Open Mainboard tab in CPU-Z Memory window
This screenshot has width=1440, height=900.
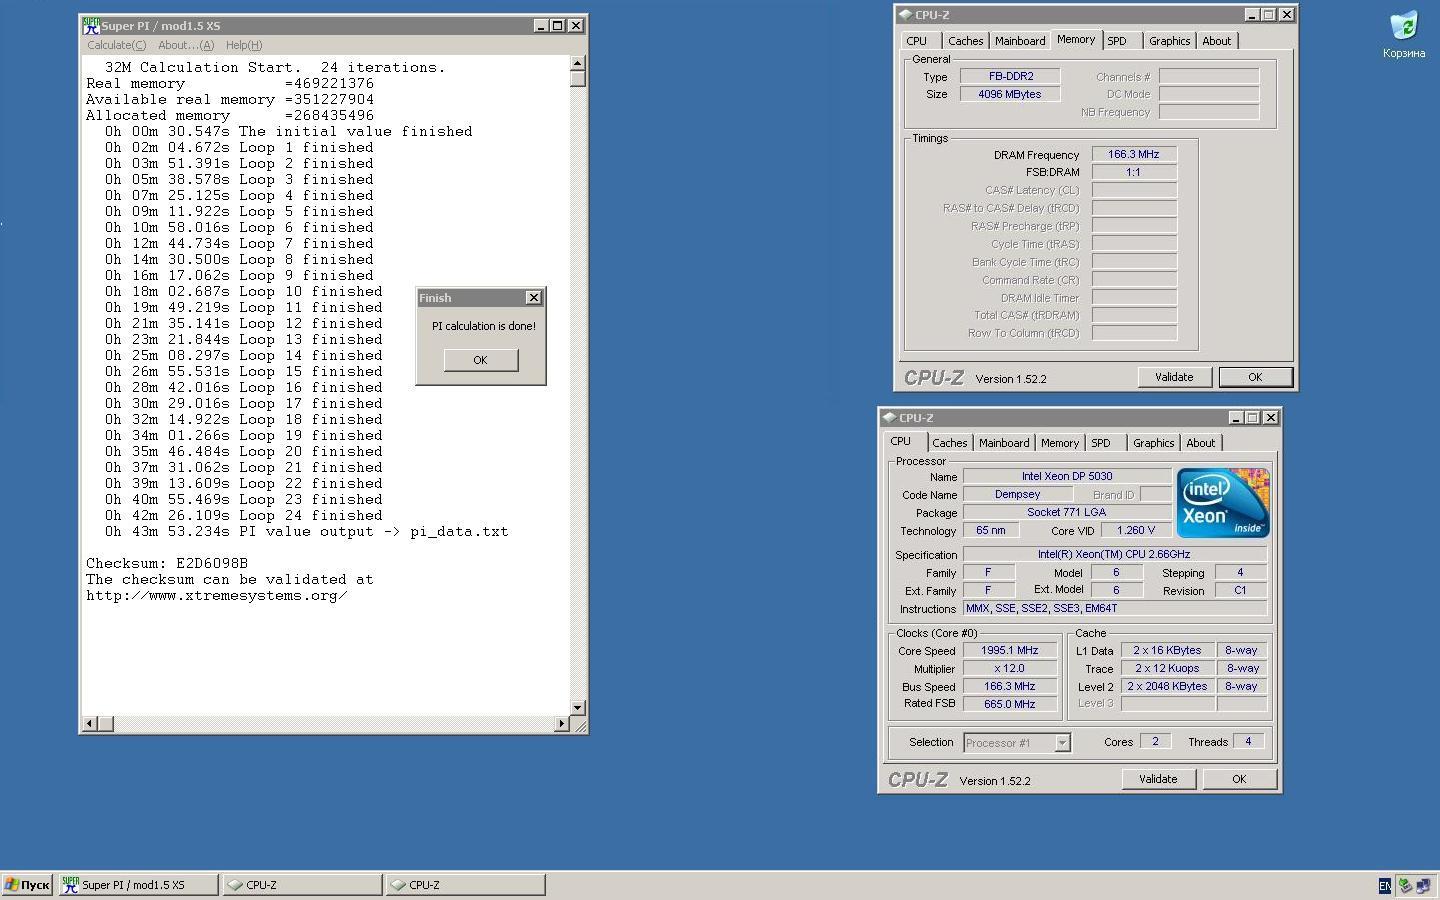1020,41
